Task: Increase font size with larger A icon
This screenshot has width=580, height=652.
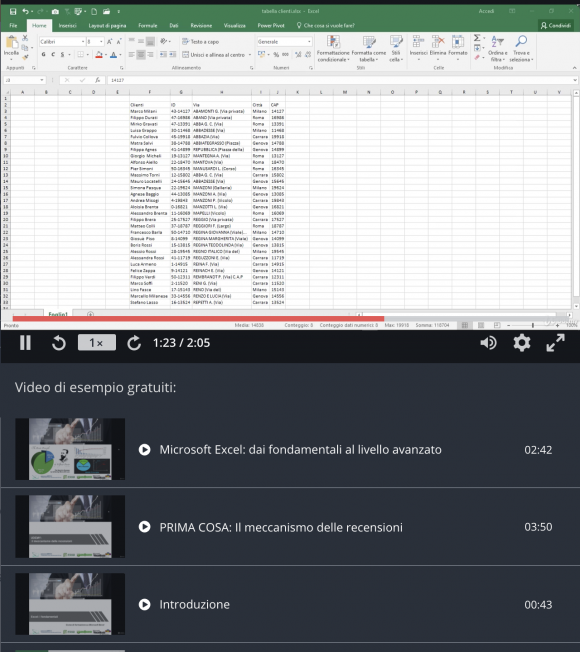Action: click(x=109, y=42)
